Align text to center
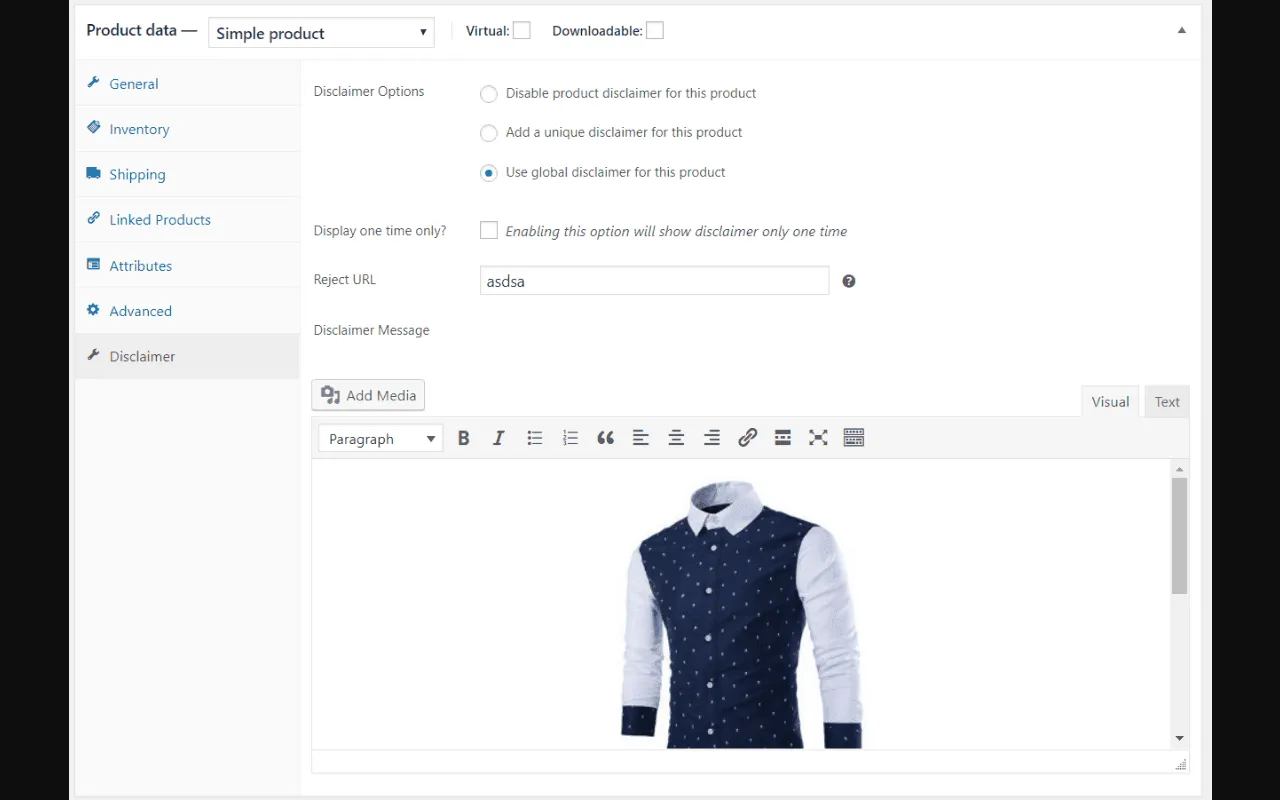 pyautogui.click(x=676, y=437)
